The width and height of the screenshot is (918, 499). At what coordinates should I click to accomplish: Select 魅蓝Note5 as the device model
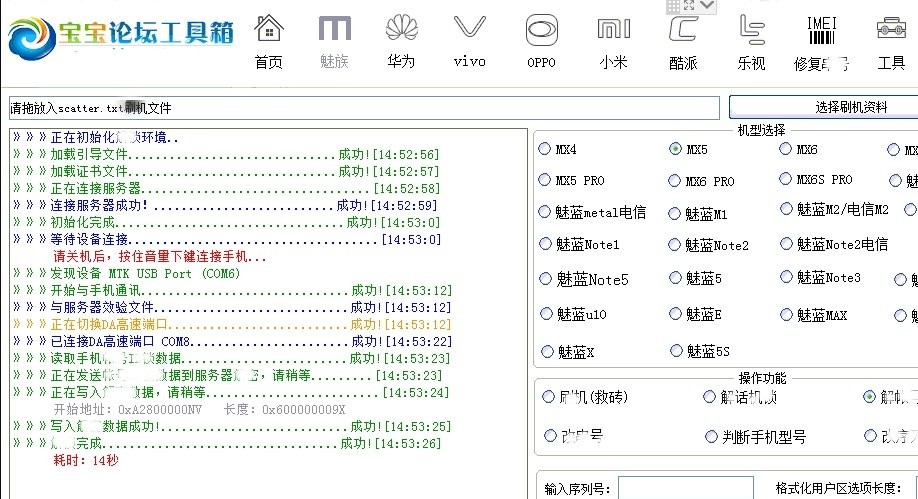click(x=546, y=279)
